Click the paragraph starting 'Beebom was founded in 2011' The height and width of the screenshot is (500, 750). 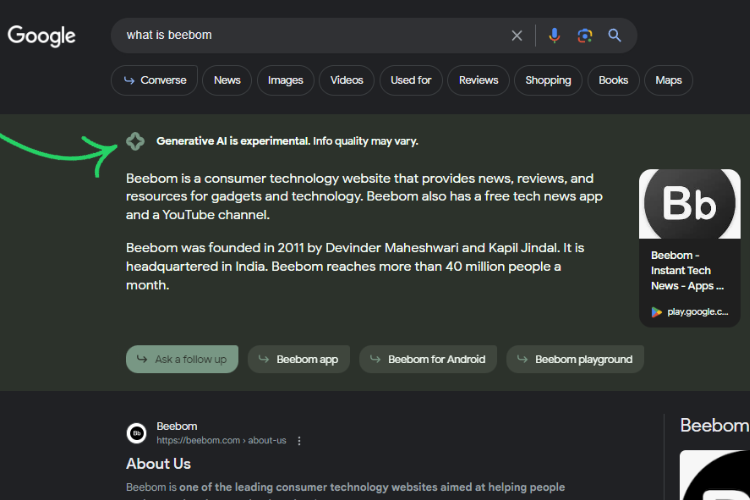coord(355,267)
